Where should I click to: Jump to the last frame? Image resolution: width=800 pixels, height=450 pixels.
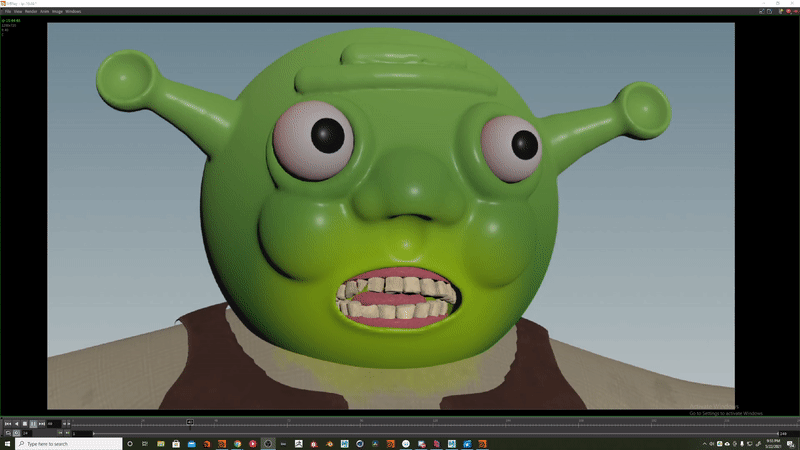tap(42, 424)
